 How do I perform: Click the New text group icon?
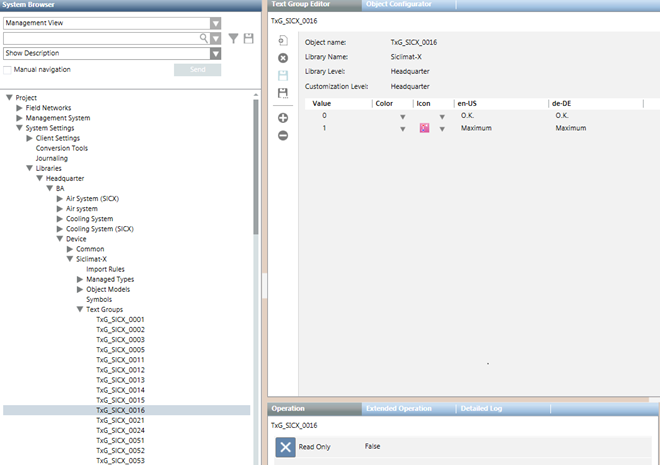click(283, 41)
